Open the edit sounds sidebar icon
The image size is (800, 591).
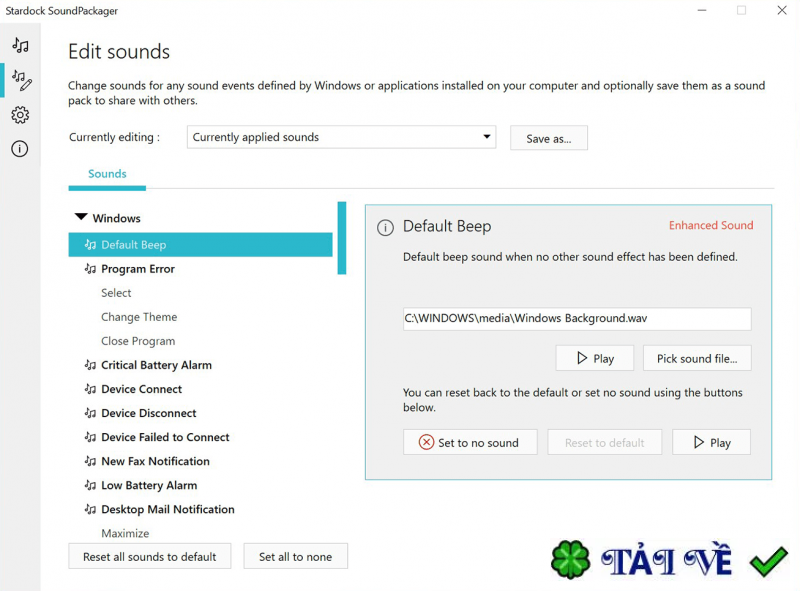[21, 80]
